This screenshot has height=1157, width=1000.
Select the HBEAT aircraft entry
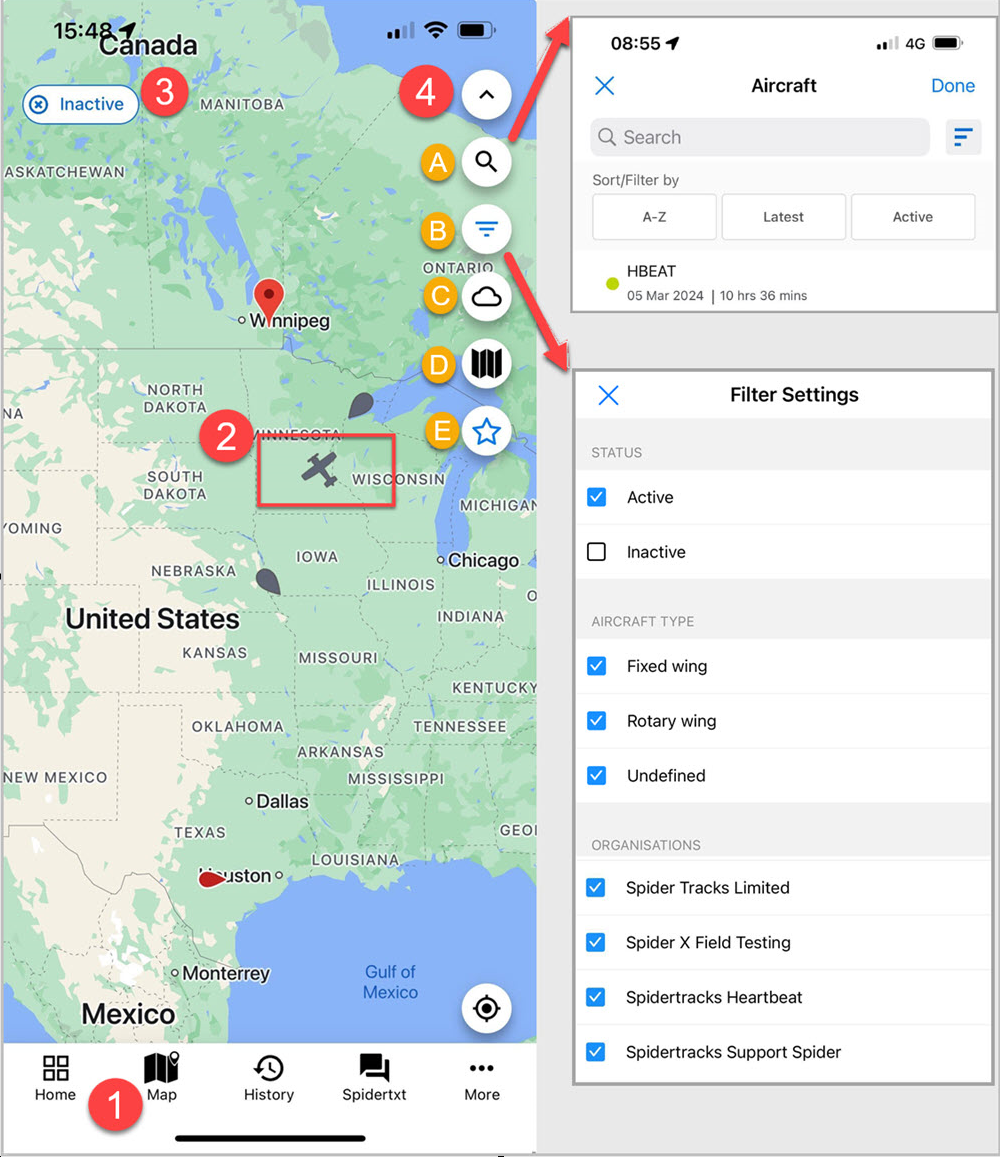click(x=784, y=283)
